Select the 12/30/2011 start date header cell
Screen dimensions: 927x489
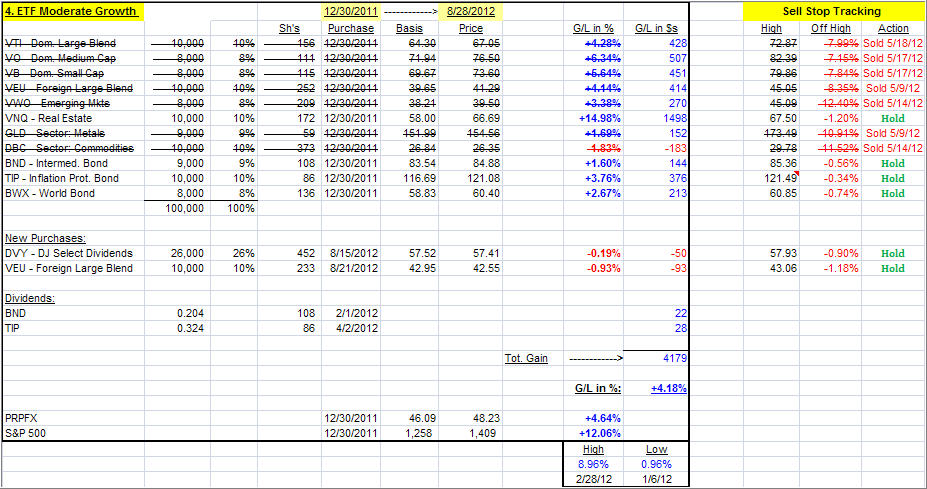click(351, 11)
